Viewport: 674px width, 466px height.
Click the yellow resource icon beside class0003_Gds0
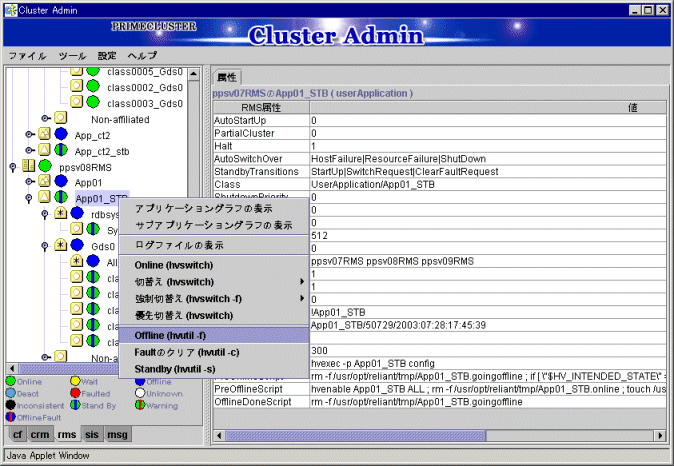click(x=77, y=102)
